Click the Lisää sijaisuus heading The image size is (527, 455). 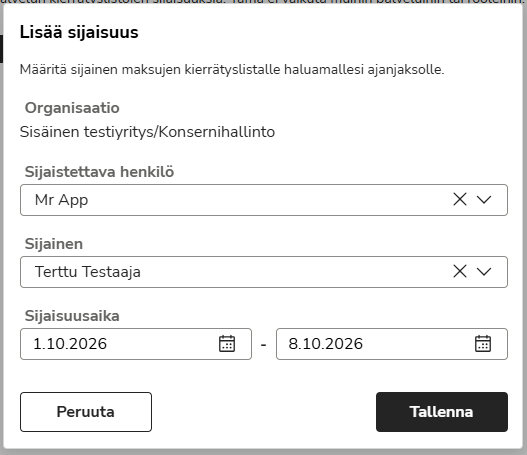[x=79, y=32]
